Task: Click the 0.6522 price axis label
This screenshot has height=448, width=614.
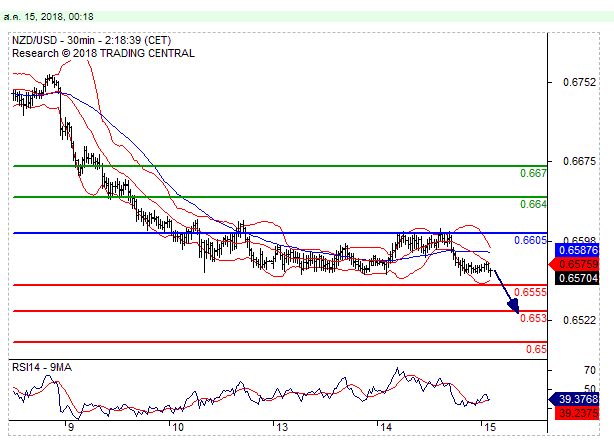Action: [x=579, y=320]
